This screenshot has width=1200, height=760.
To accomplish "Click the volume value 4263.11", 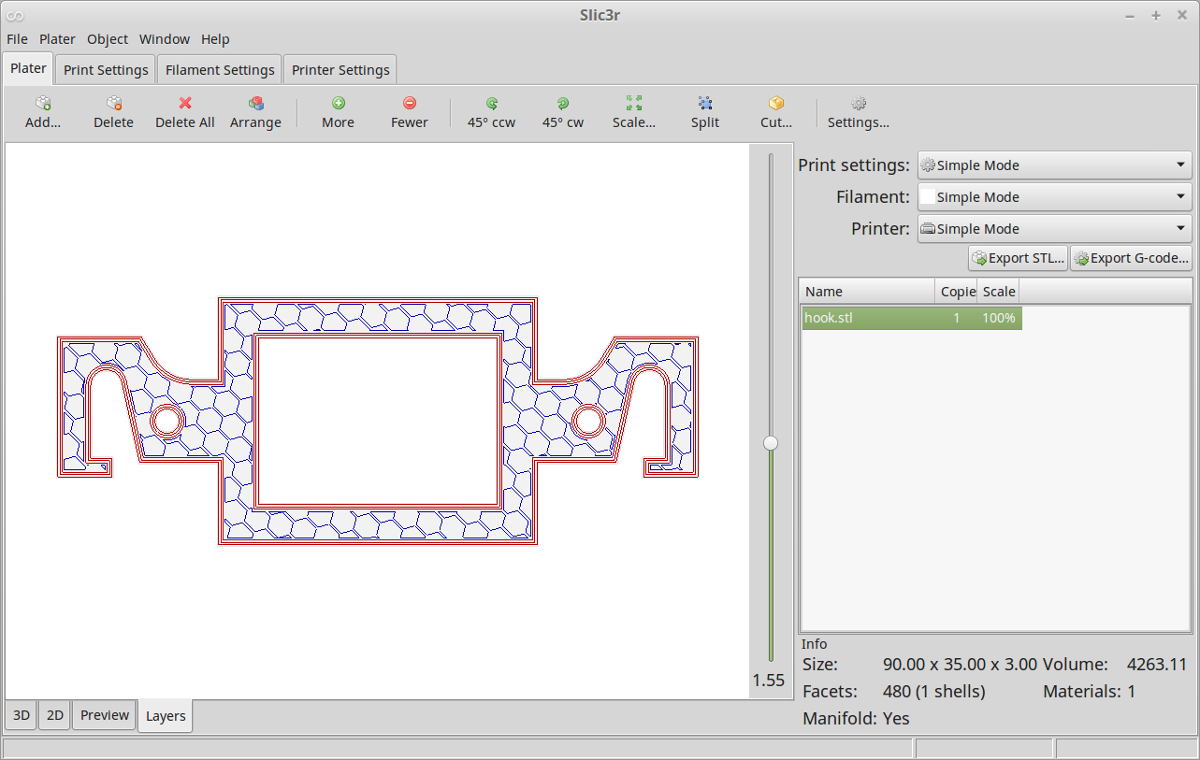I will 1157,664.
